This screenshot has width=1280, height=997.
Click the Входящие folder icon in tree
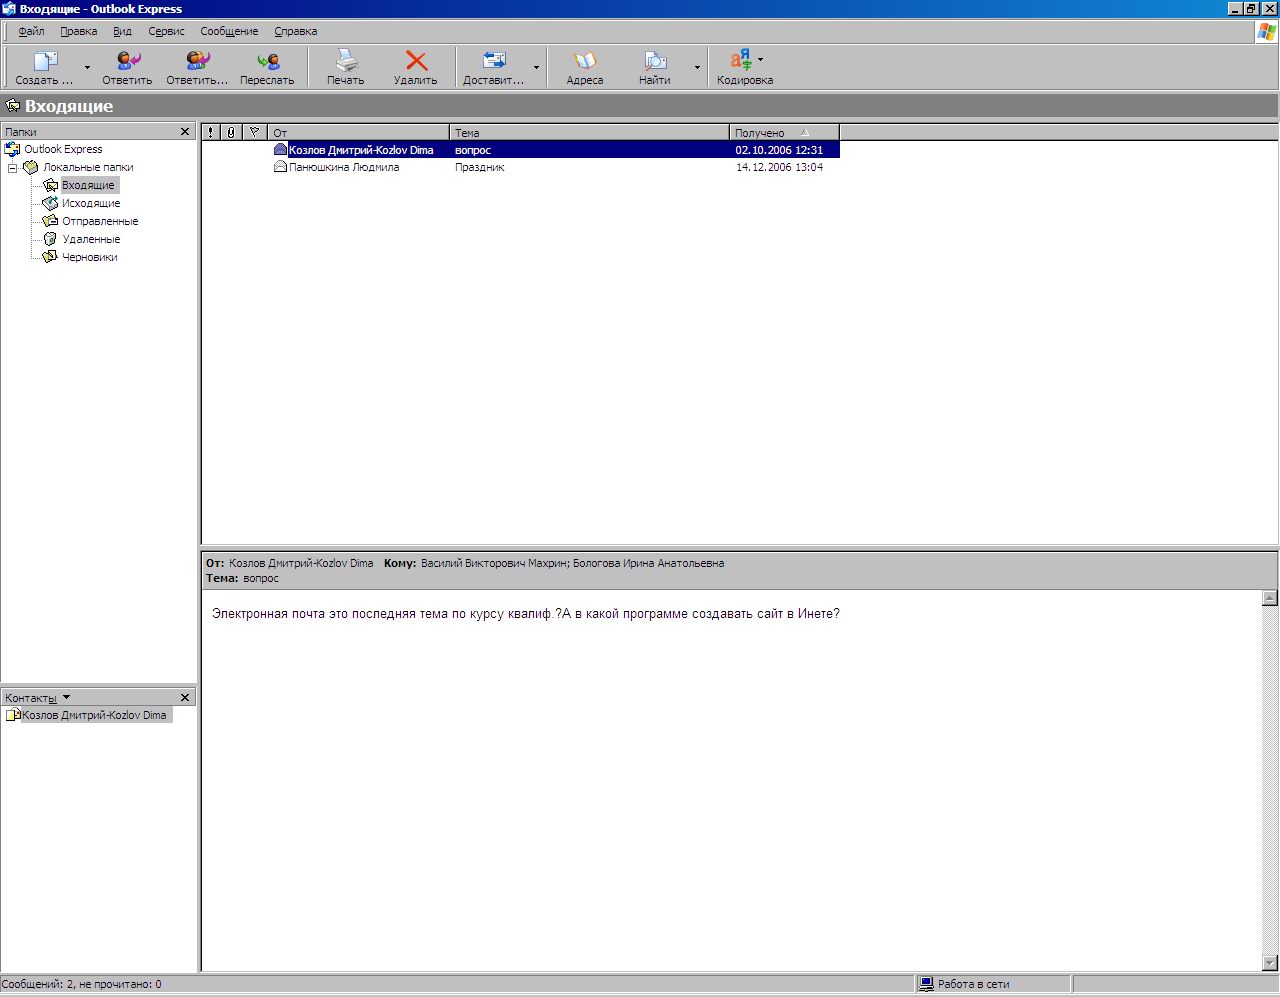[51, 185]
